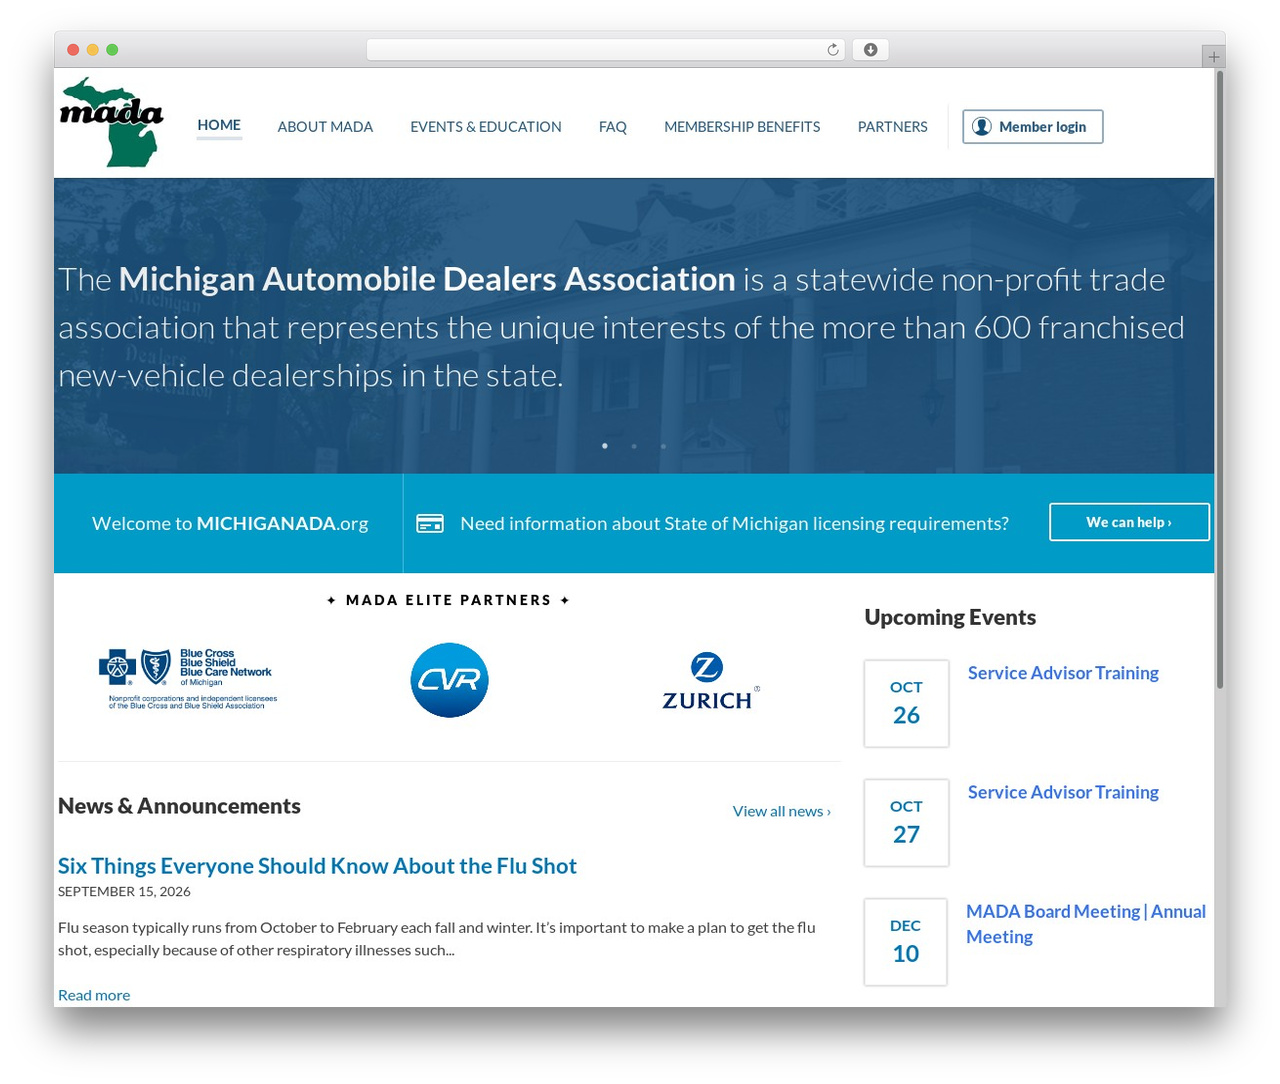Viewport: 1280px width, 1084px height.
Task: Click the MADA ELITE PARTNERS heading
Action: coord(448,600)
